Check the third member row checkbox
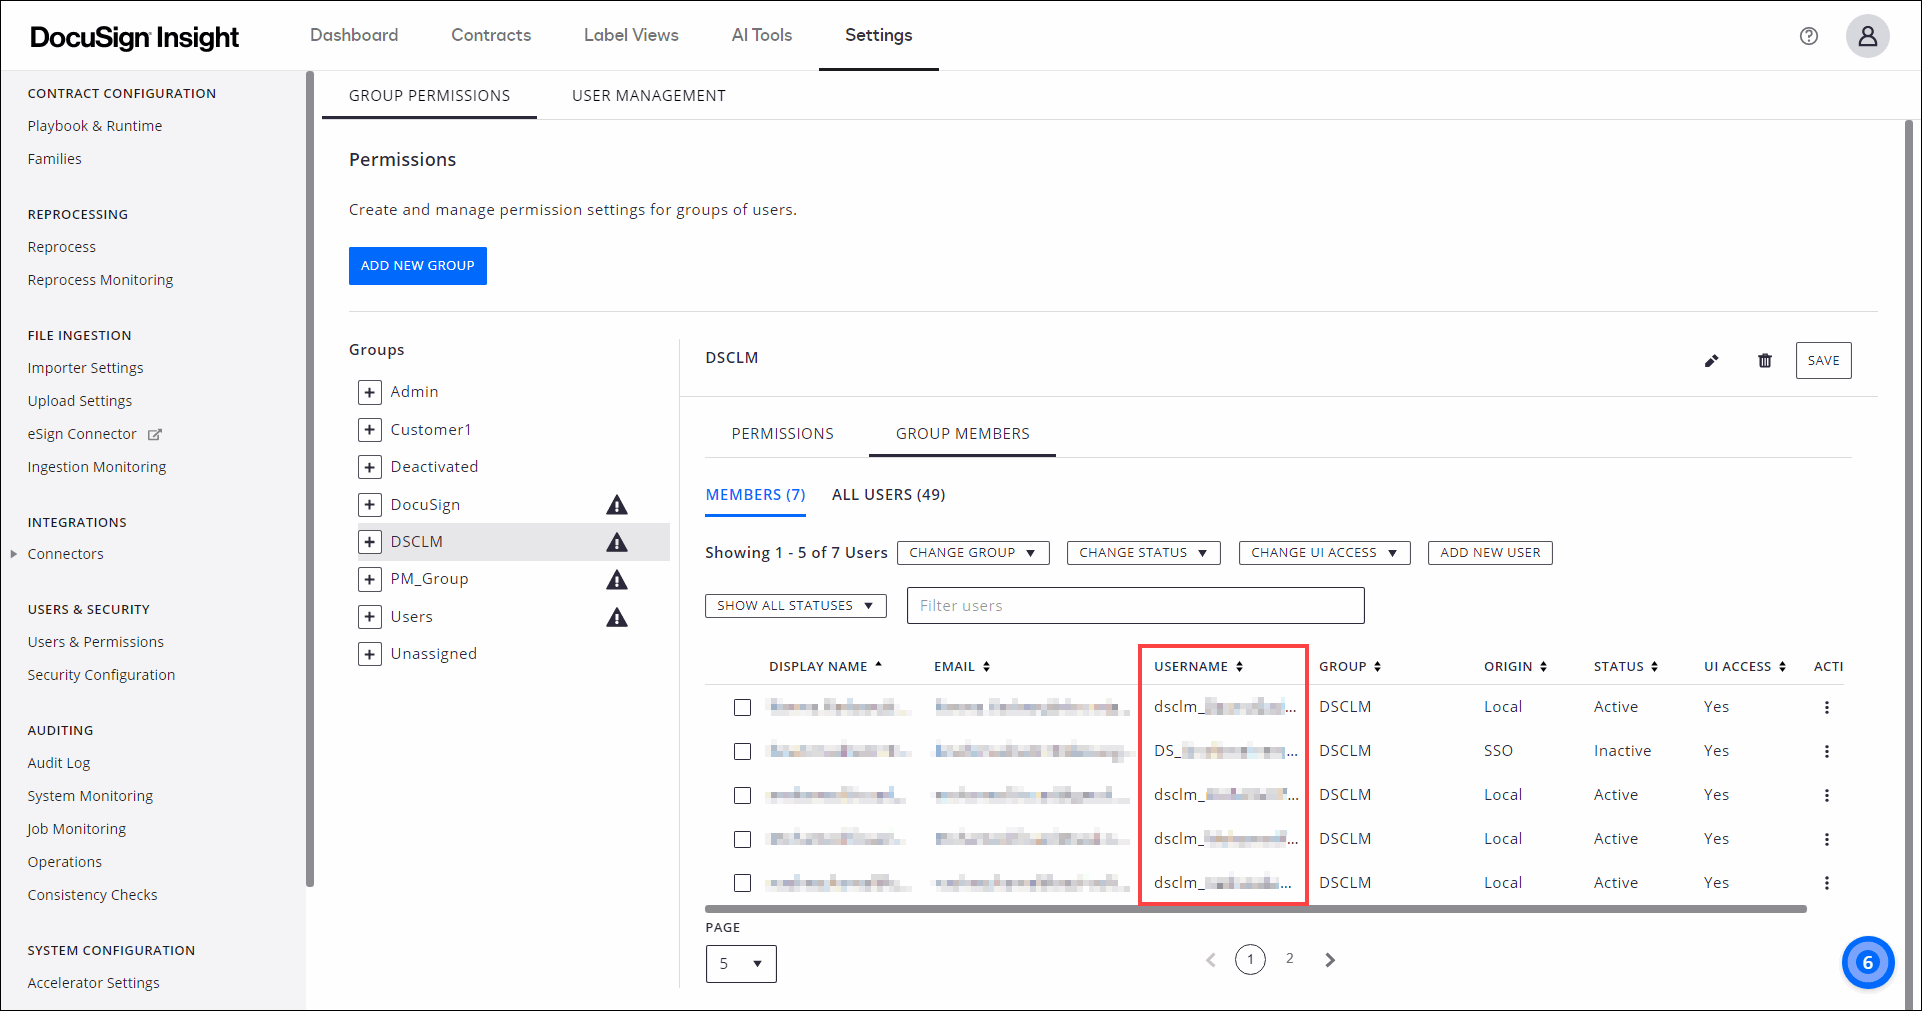This screenshot has height=1011, width=1922. coord(742,795)
